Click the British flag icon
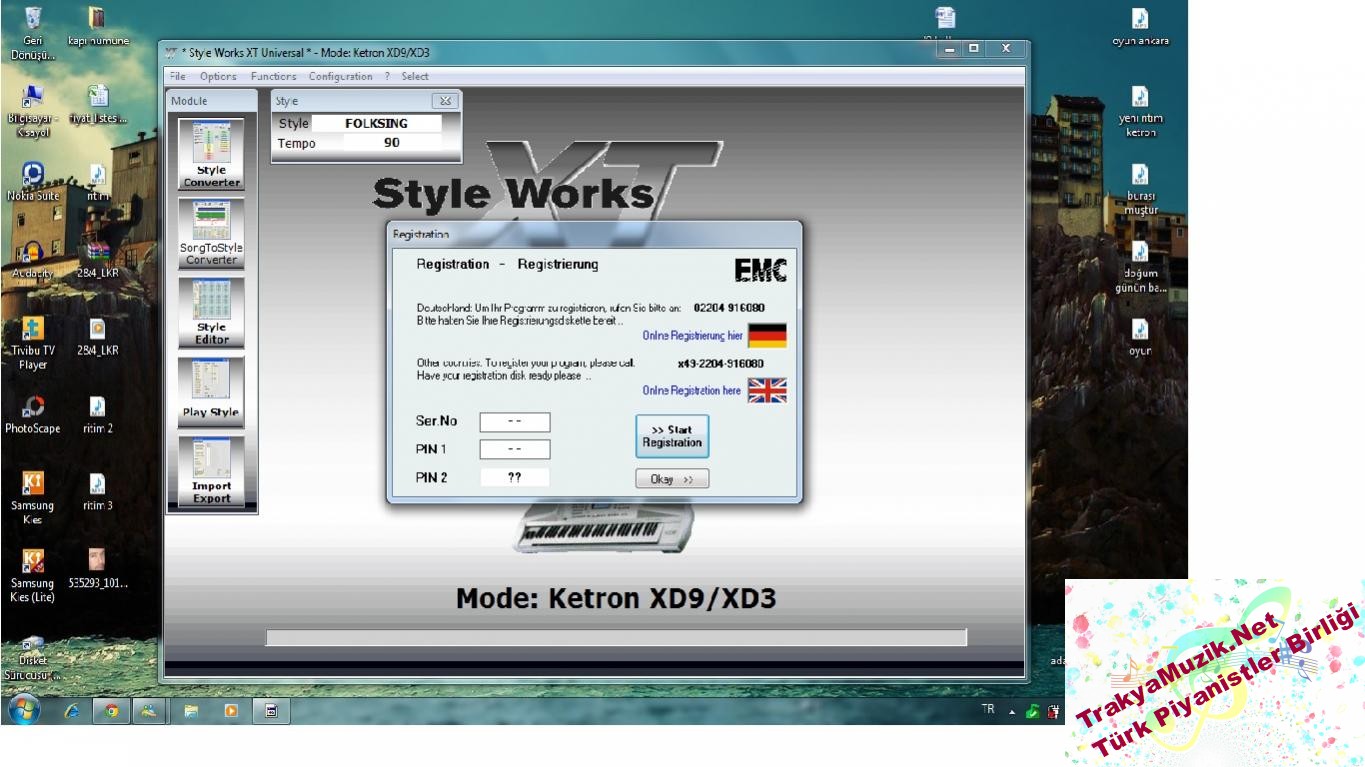 pyautogui.click(x=767, y=390)
